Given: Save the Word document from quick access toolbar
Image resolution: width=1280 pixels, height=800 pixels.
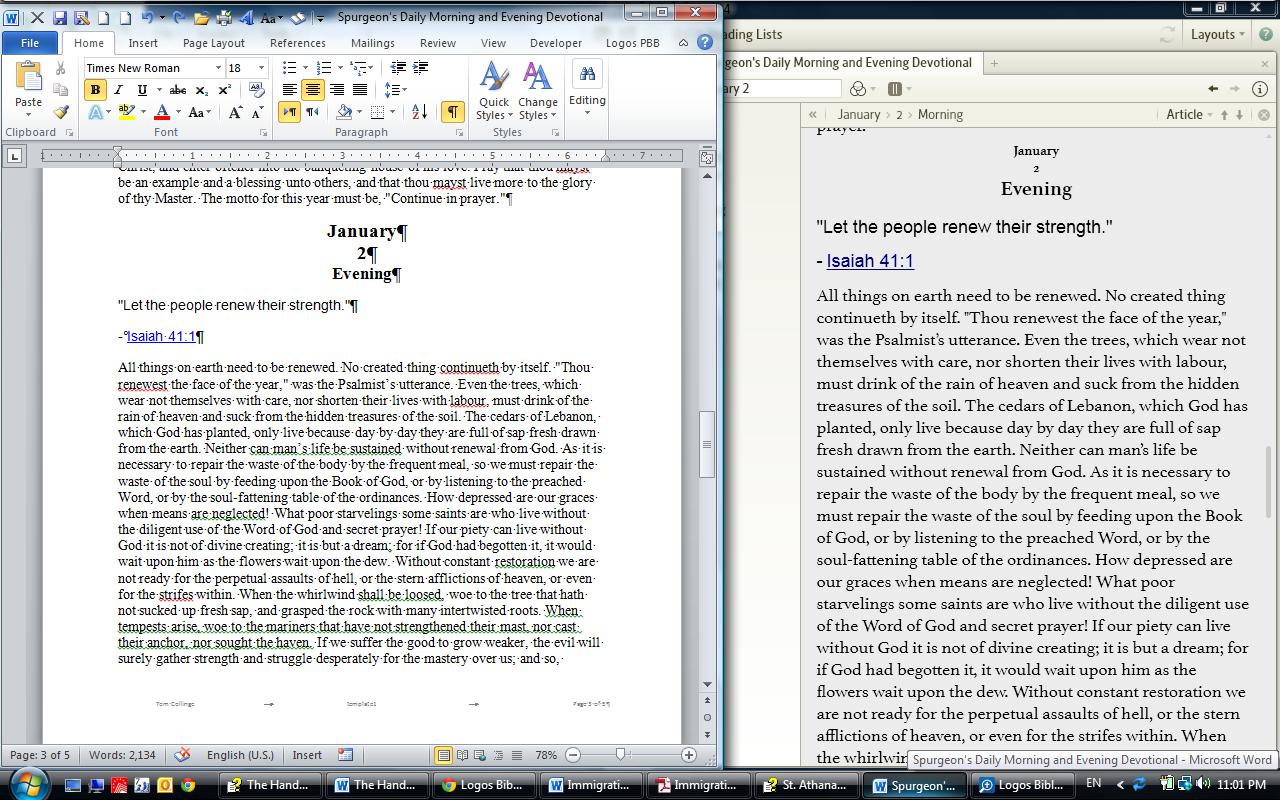Looking at the screenshot, I should point(59,18).
